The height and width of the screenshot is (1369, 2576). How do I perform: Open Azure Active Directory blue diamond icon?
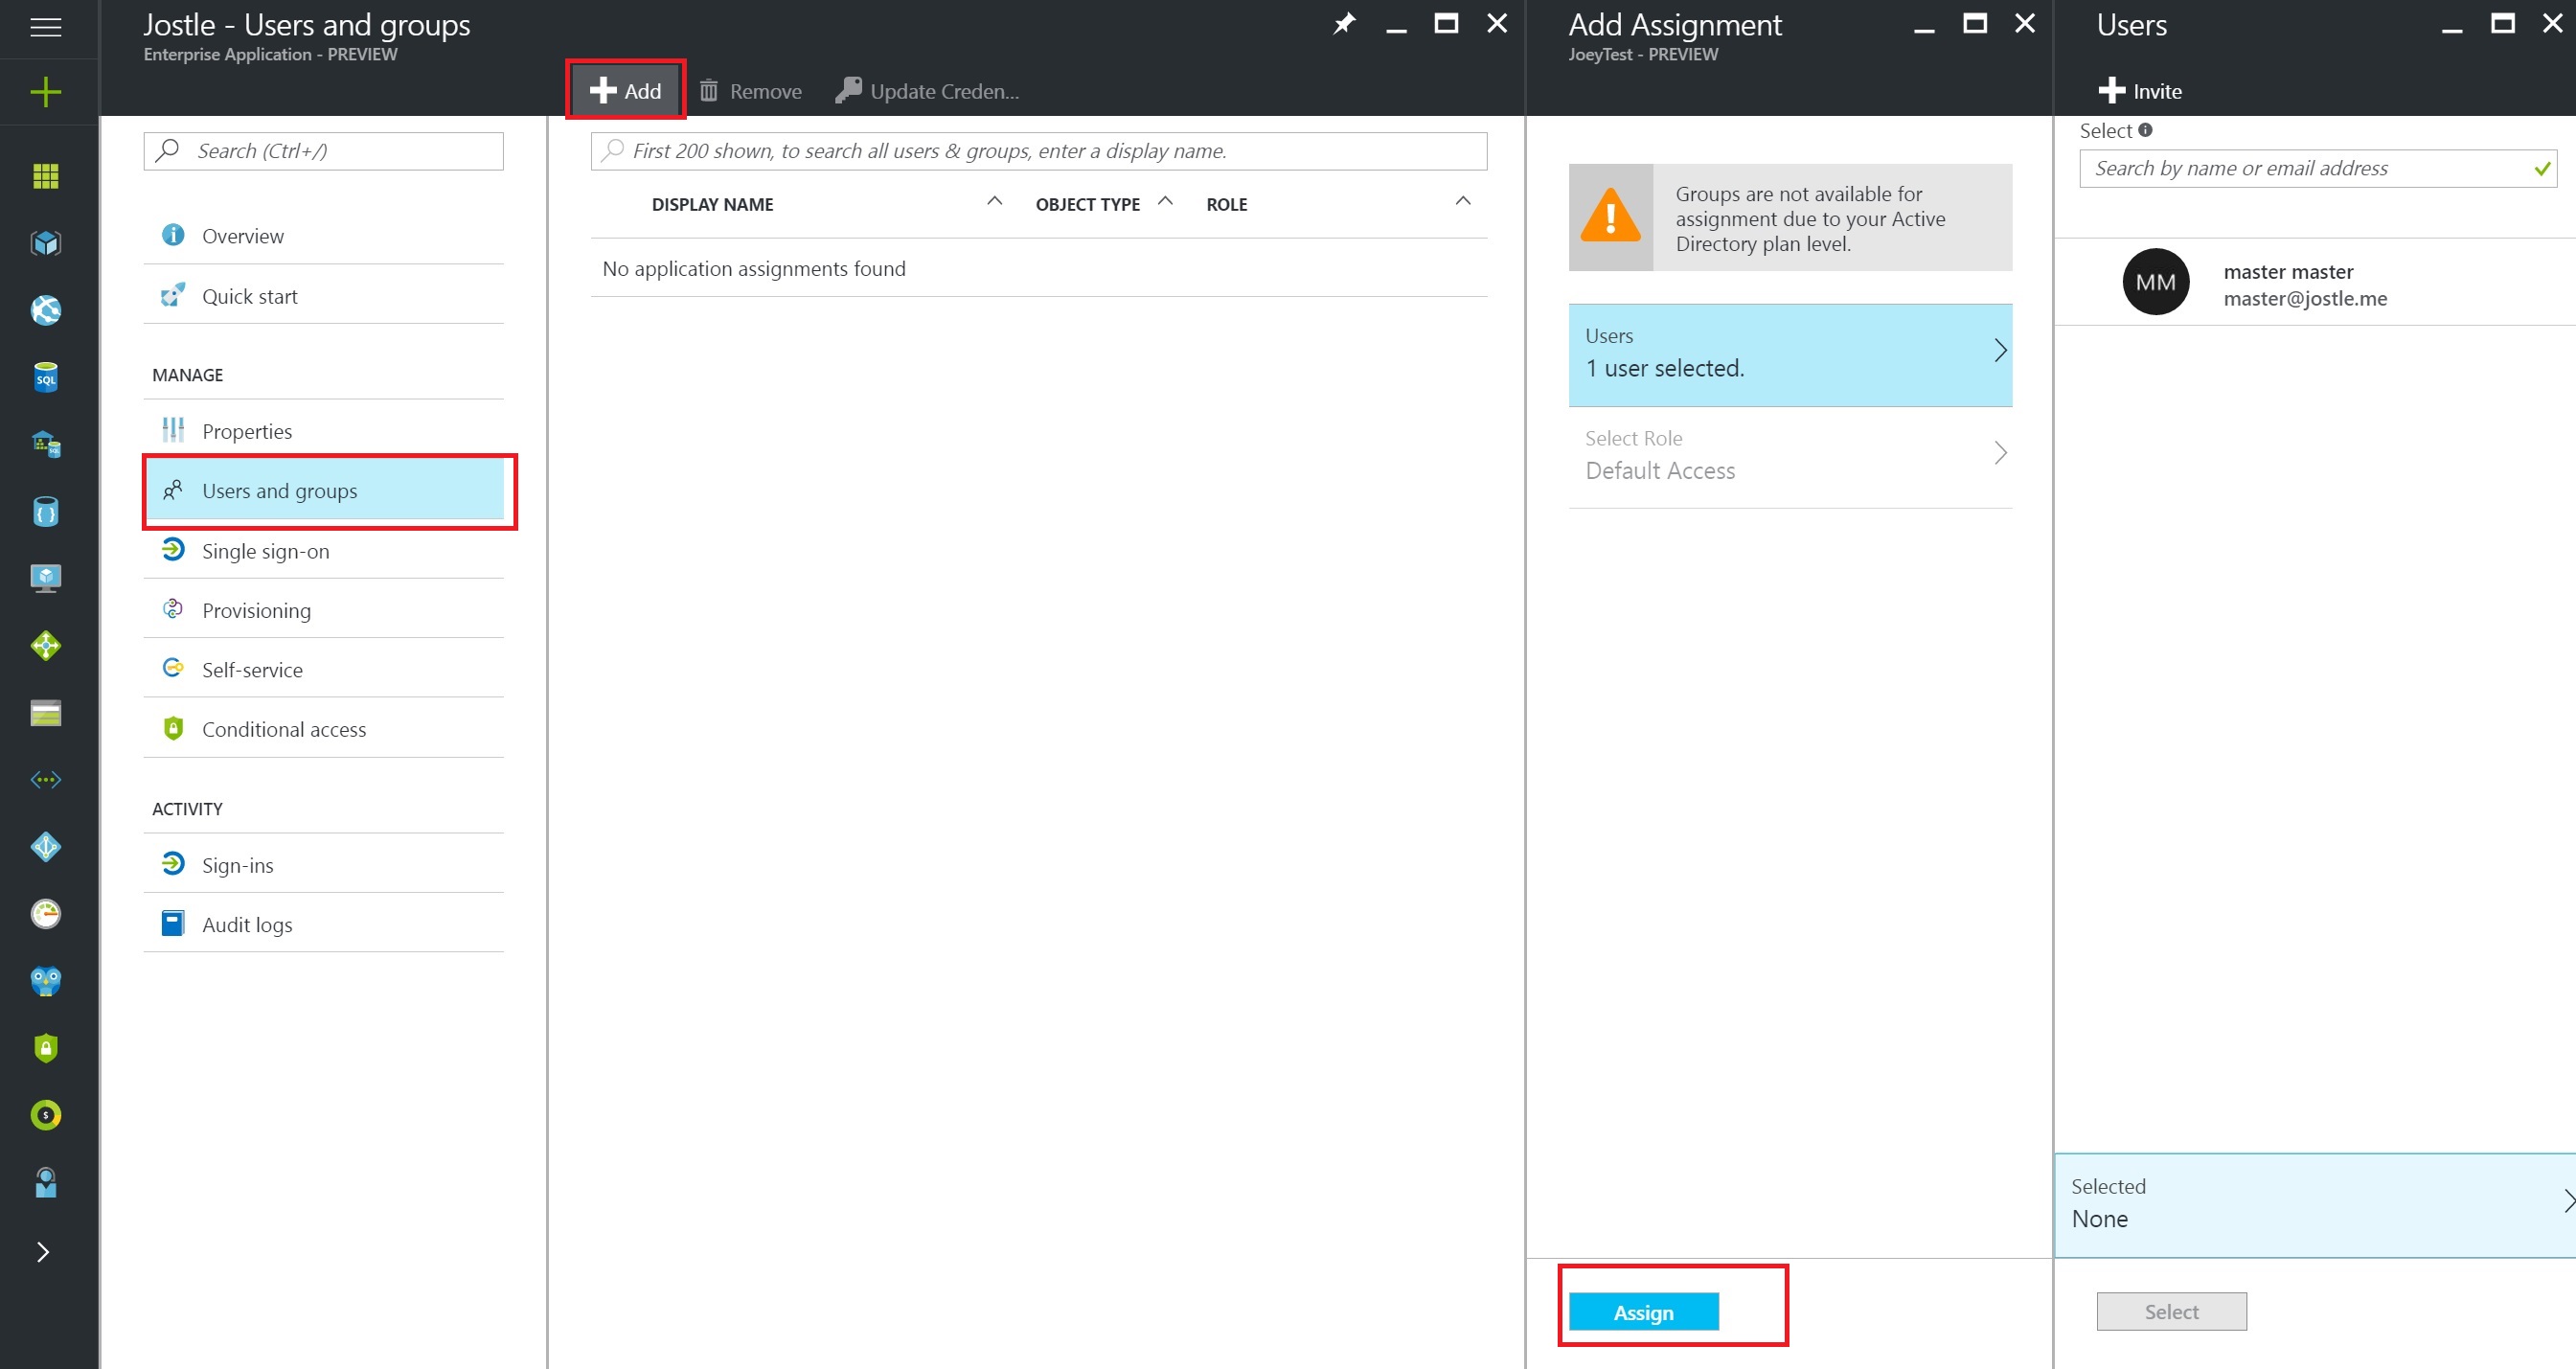pyautogui.click(x=46, y=847)
